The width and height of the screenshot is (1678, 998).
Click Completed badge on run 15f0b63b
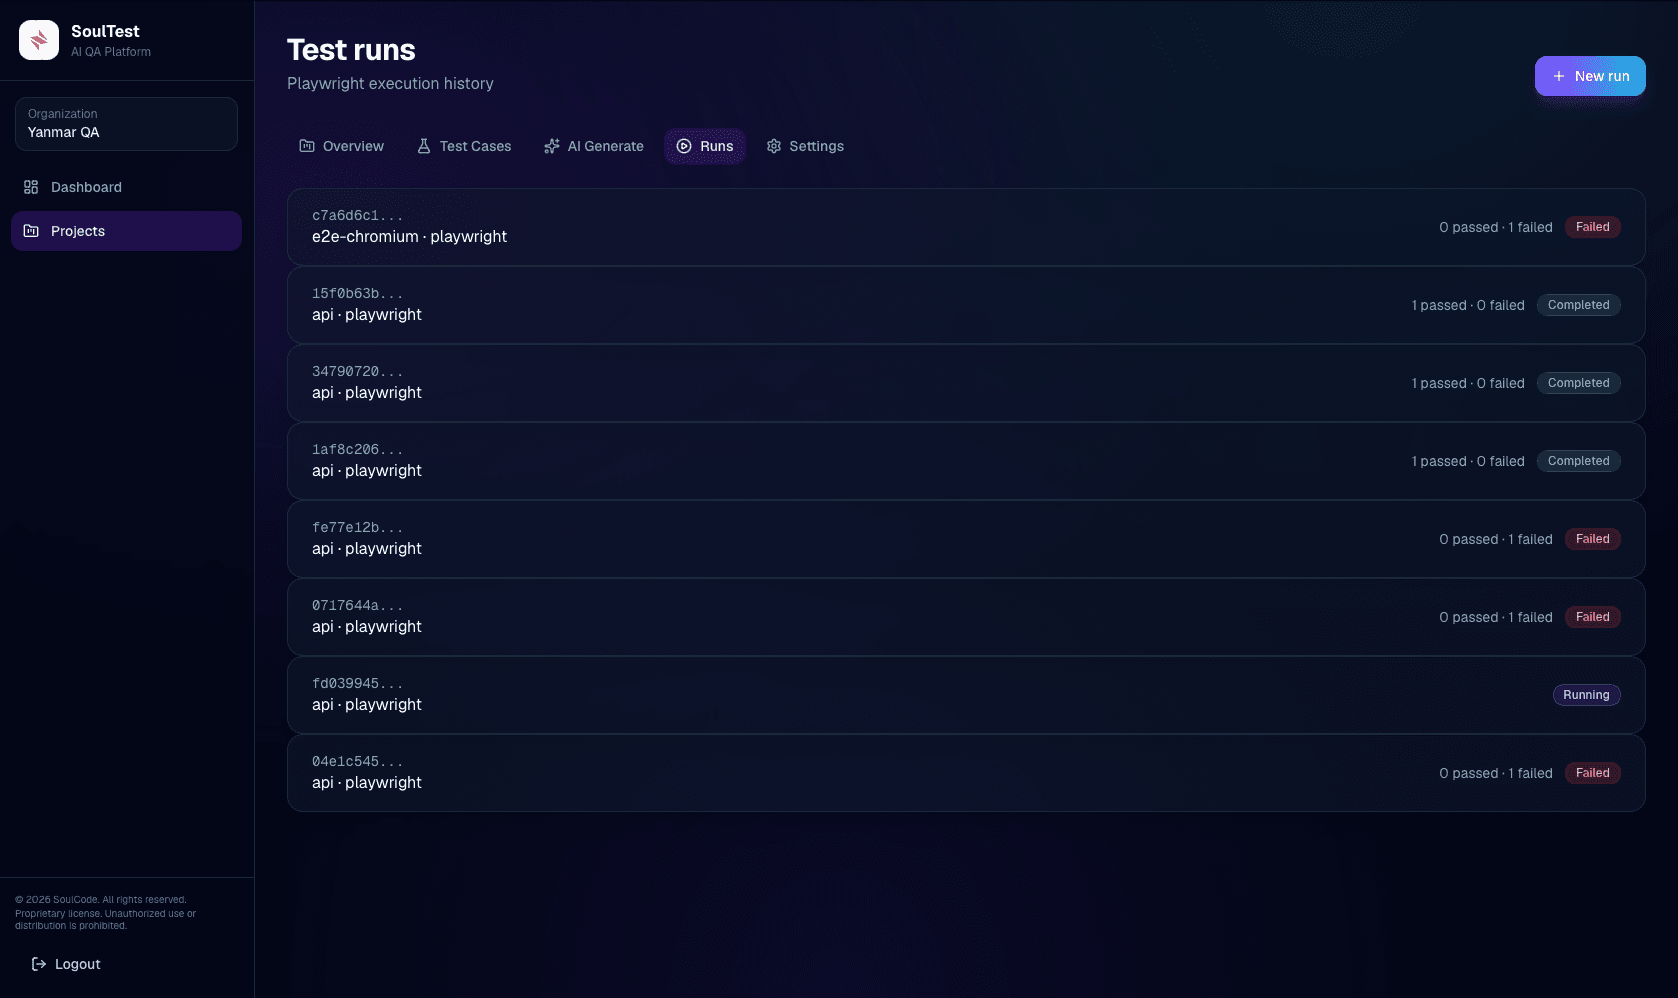(x=1578, y=305)
